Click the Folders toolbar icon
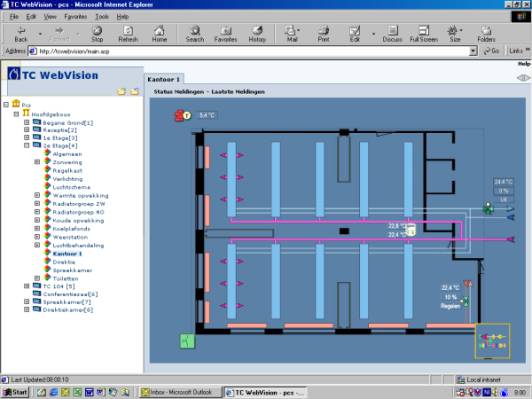Screen dimensions: 532x399 pyautogui.click(x=486, y=34)
